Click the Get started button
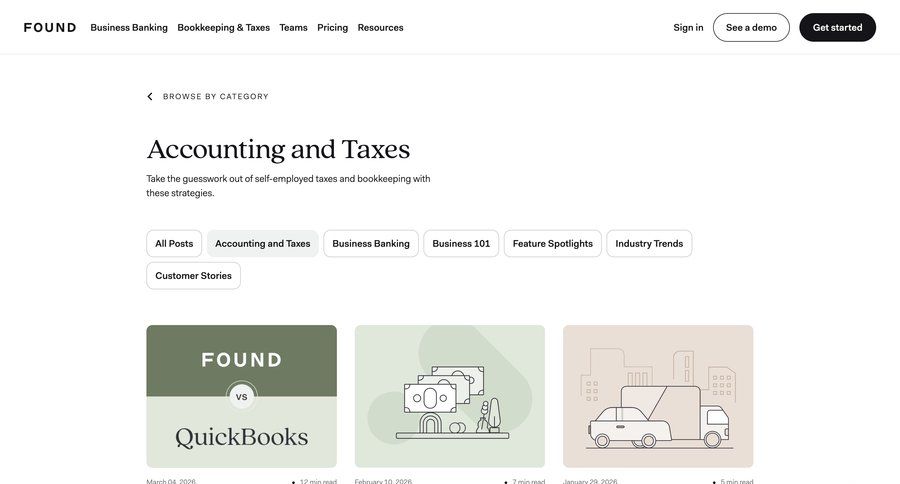The height and width of the screenshot is (484, 900). 837,28
